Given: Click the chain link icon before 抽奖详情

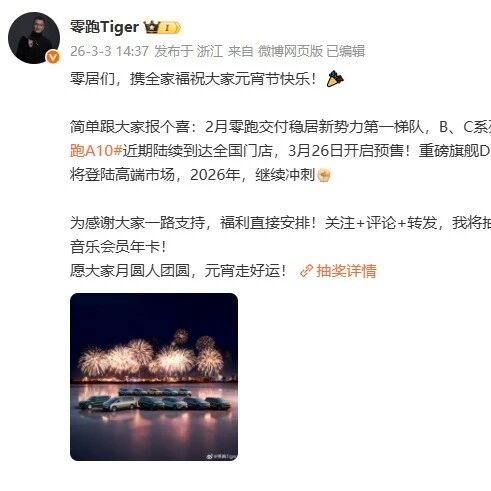Looking at the screenshot, I should (x=306, y=271).
